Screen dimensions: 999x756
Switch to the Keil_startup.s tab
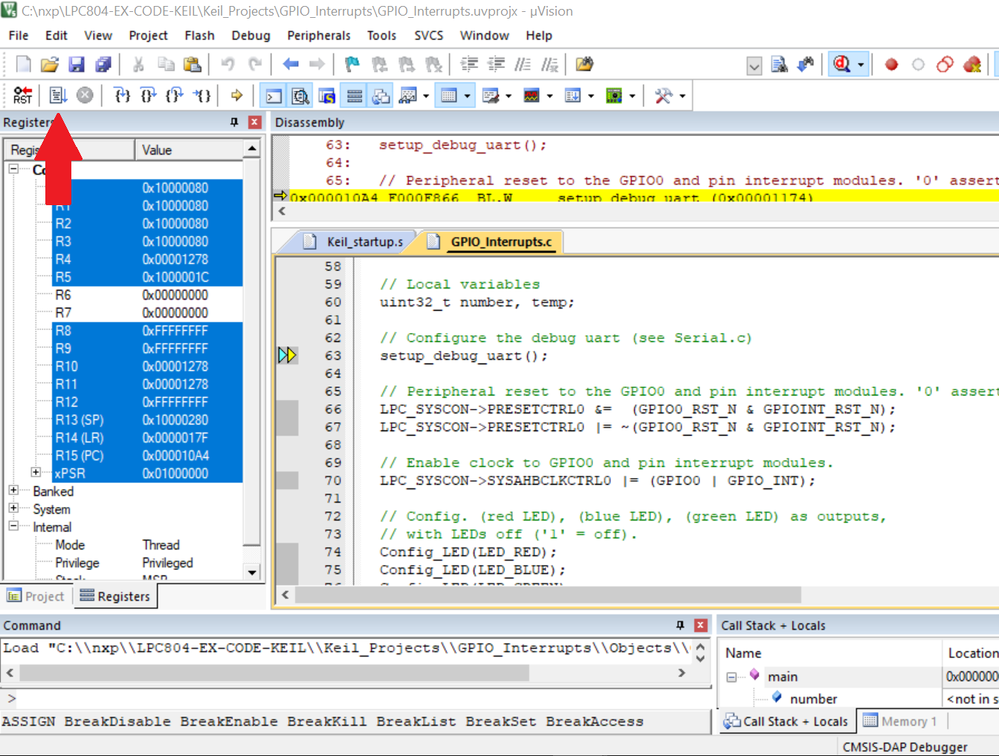coord(364,242)
